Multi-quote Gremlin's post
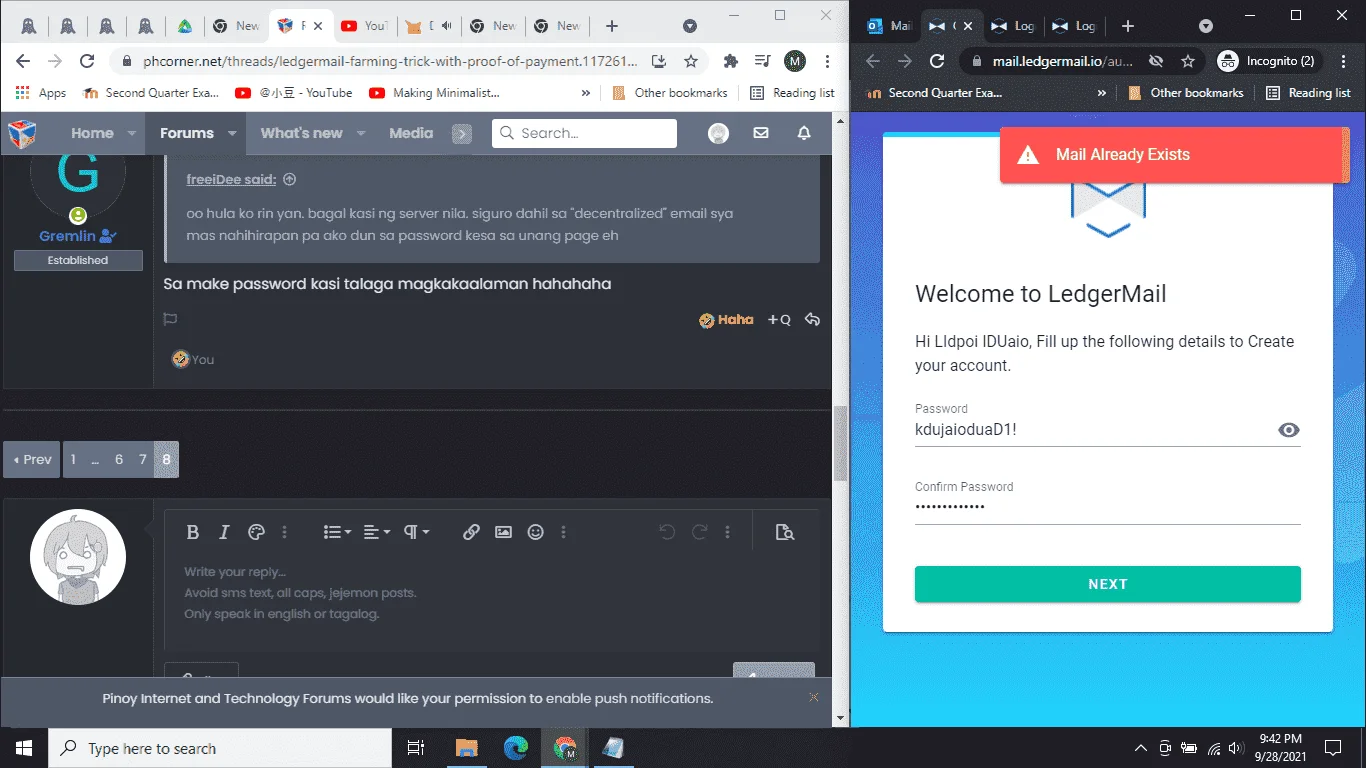 [x=779, y=320]
